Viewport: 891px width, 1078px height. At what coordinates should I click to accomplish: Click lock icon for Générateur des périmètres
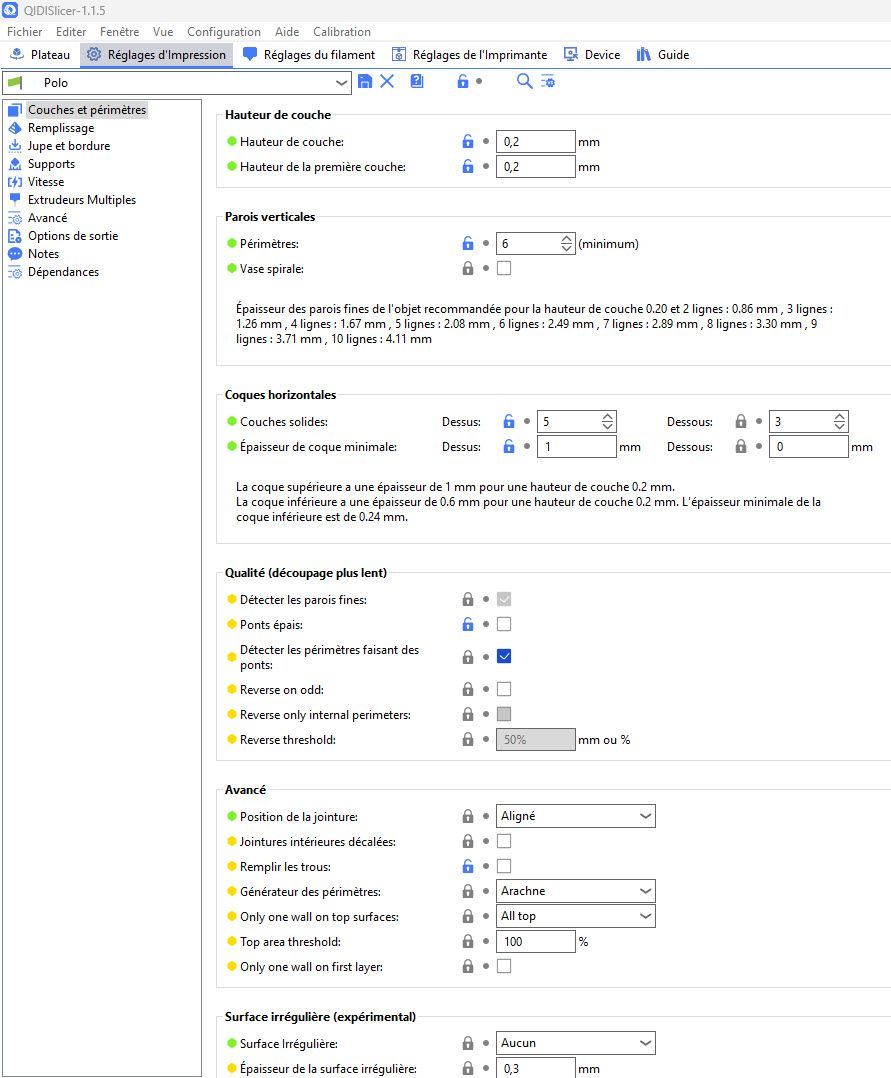pos(468,891)
